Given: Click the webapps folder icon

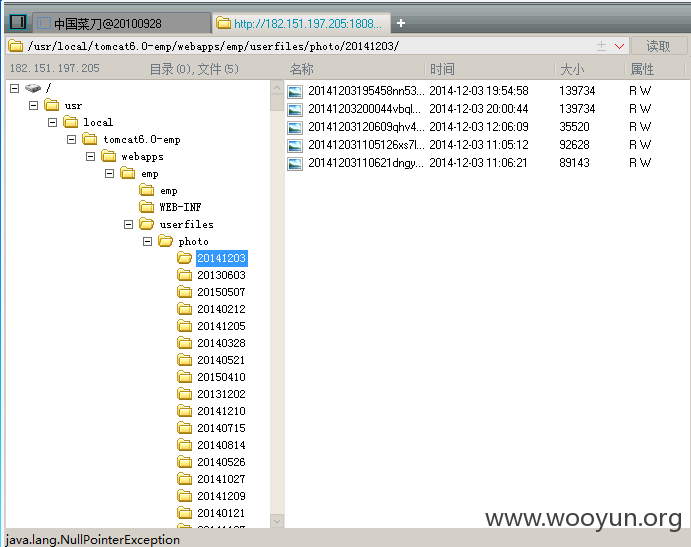Looking at the screenshot, I should coord(109,156).
